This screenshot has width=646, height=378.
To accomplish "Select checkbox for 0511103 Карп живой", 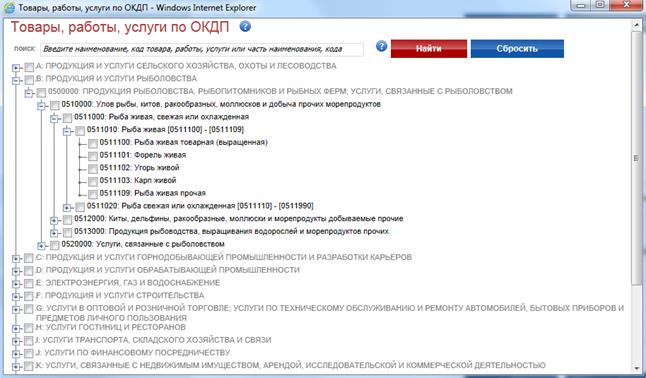I will pyautogui.click(x=93, y=182).
